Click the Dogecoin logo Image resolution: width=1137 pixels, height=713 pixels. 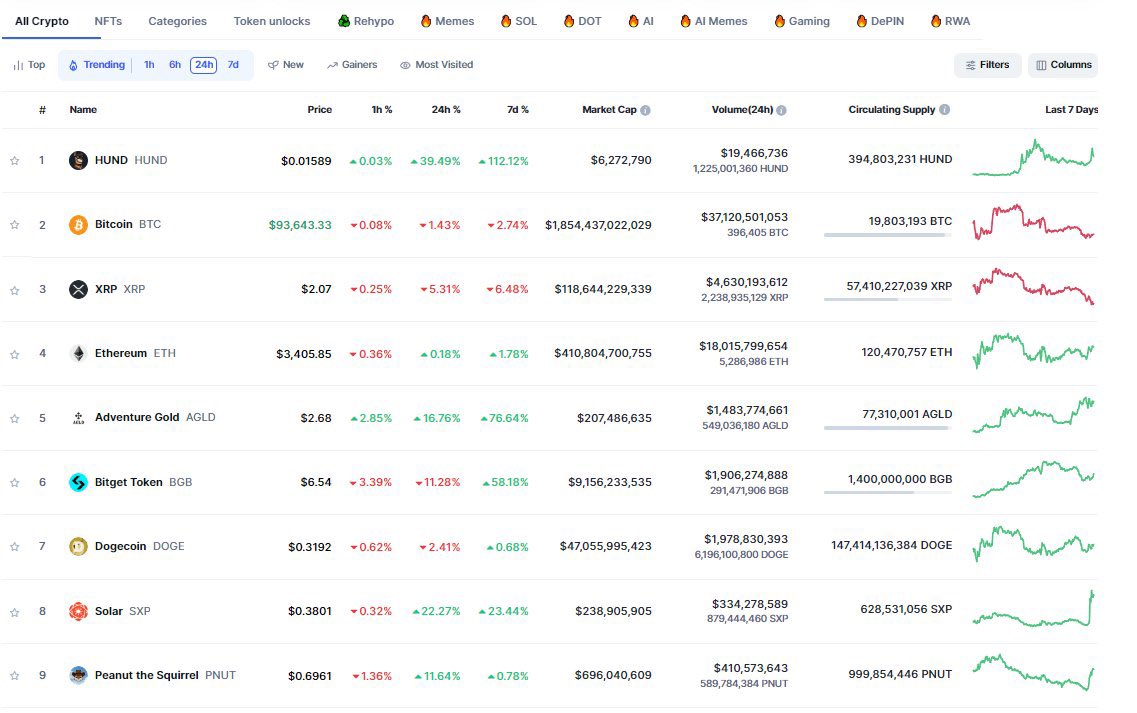click(78, 546)
